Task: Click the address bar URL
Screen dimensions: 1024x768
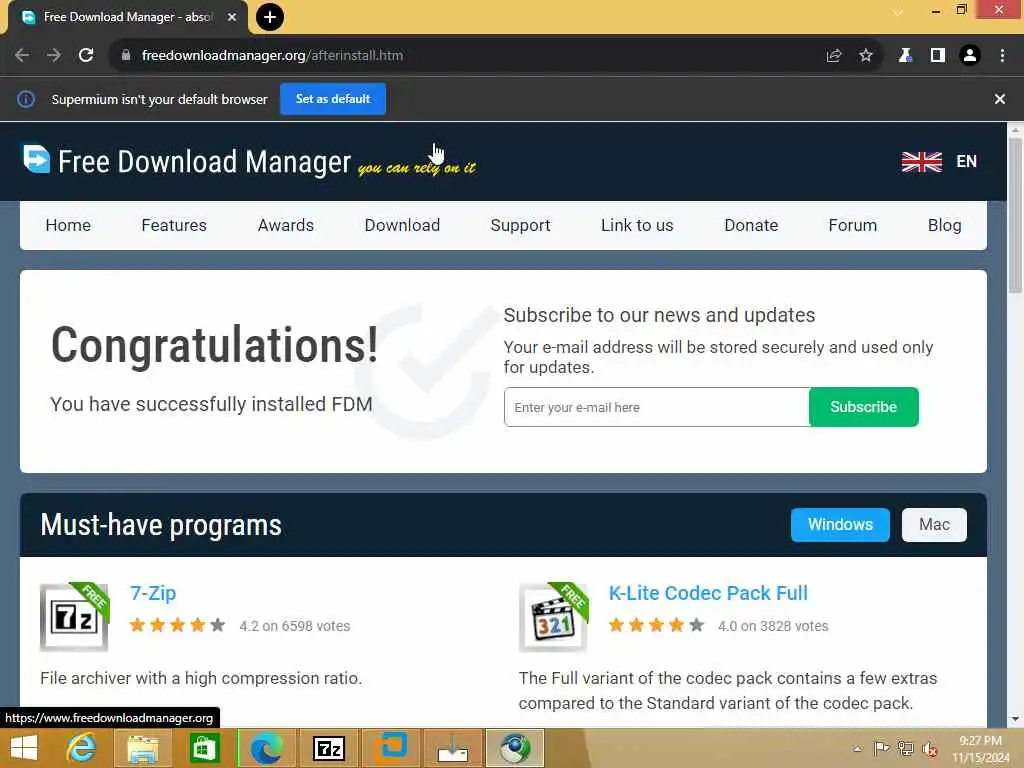Action: click(x=272, y=56)
